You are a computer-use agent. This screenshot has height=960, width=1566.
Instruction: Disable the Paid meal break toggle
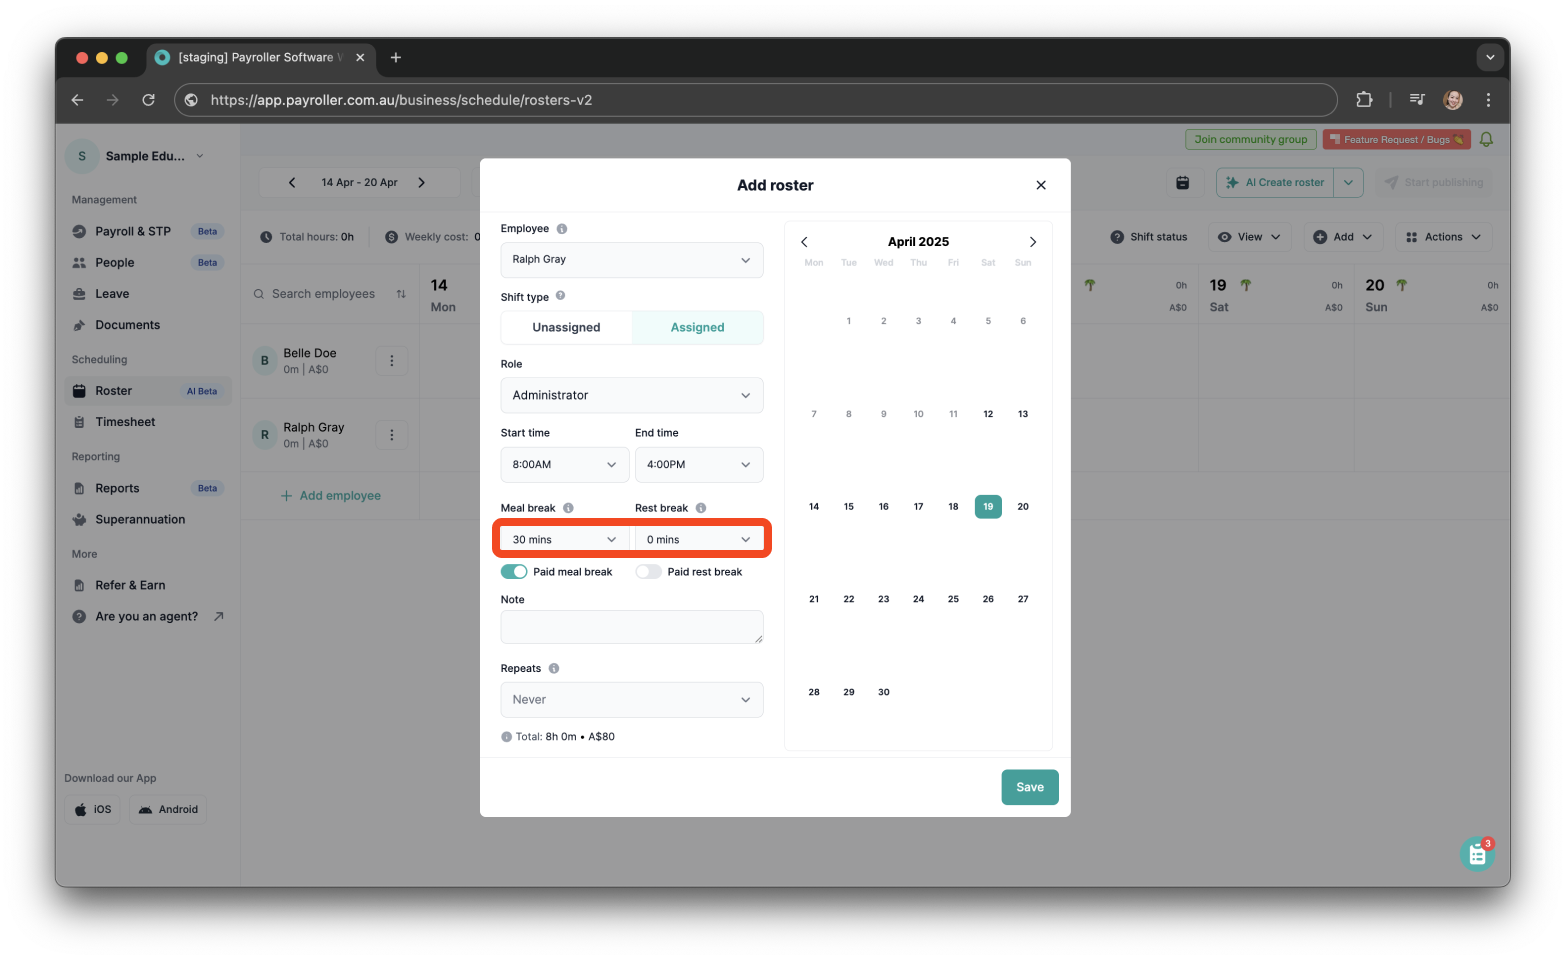pyautogui.click(x=514, y=571)
